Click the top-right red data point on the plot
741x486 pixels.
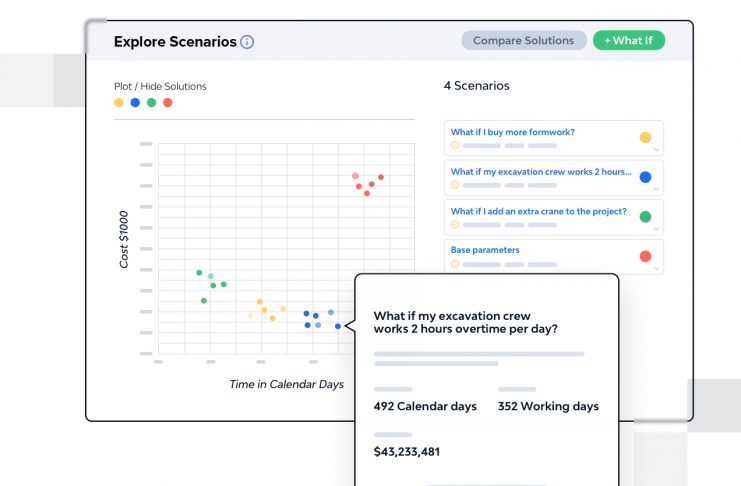pyautogui.click(x=381, y=177)
